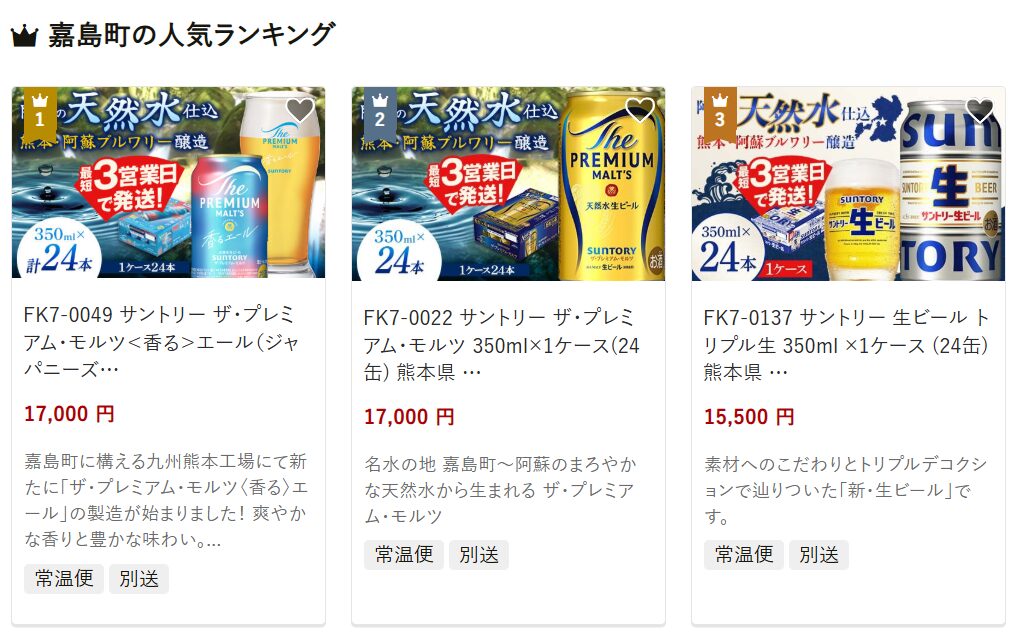Open FK7-0022 ザ・プレミアム・モルツ title link
The width and height of the screenshot is (1022, 642).
click(x=501, y=345)
